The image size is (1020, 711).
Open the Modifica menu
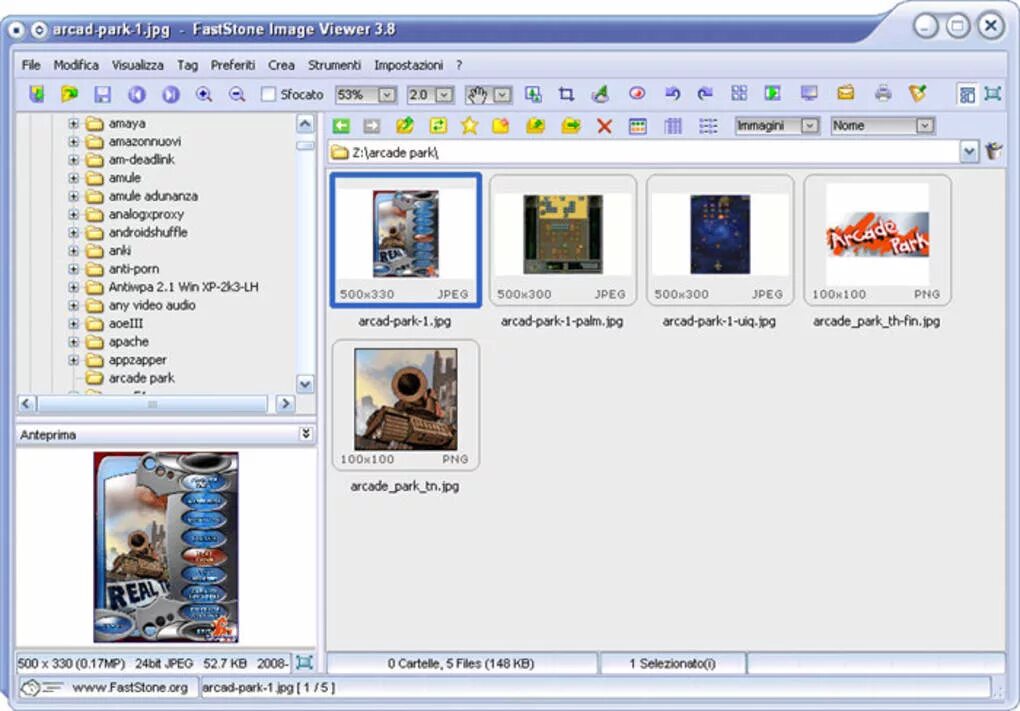(76, 65)
